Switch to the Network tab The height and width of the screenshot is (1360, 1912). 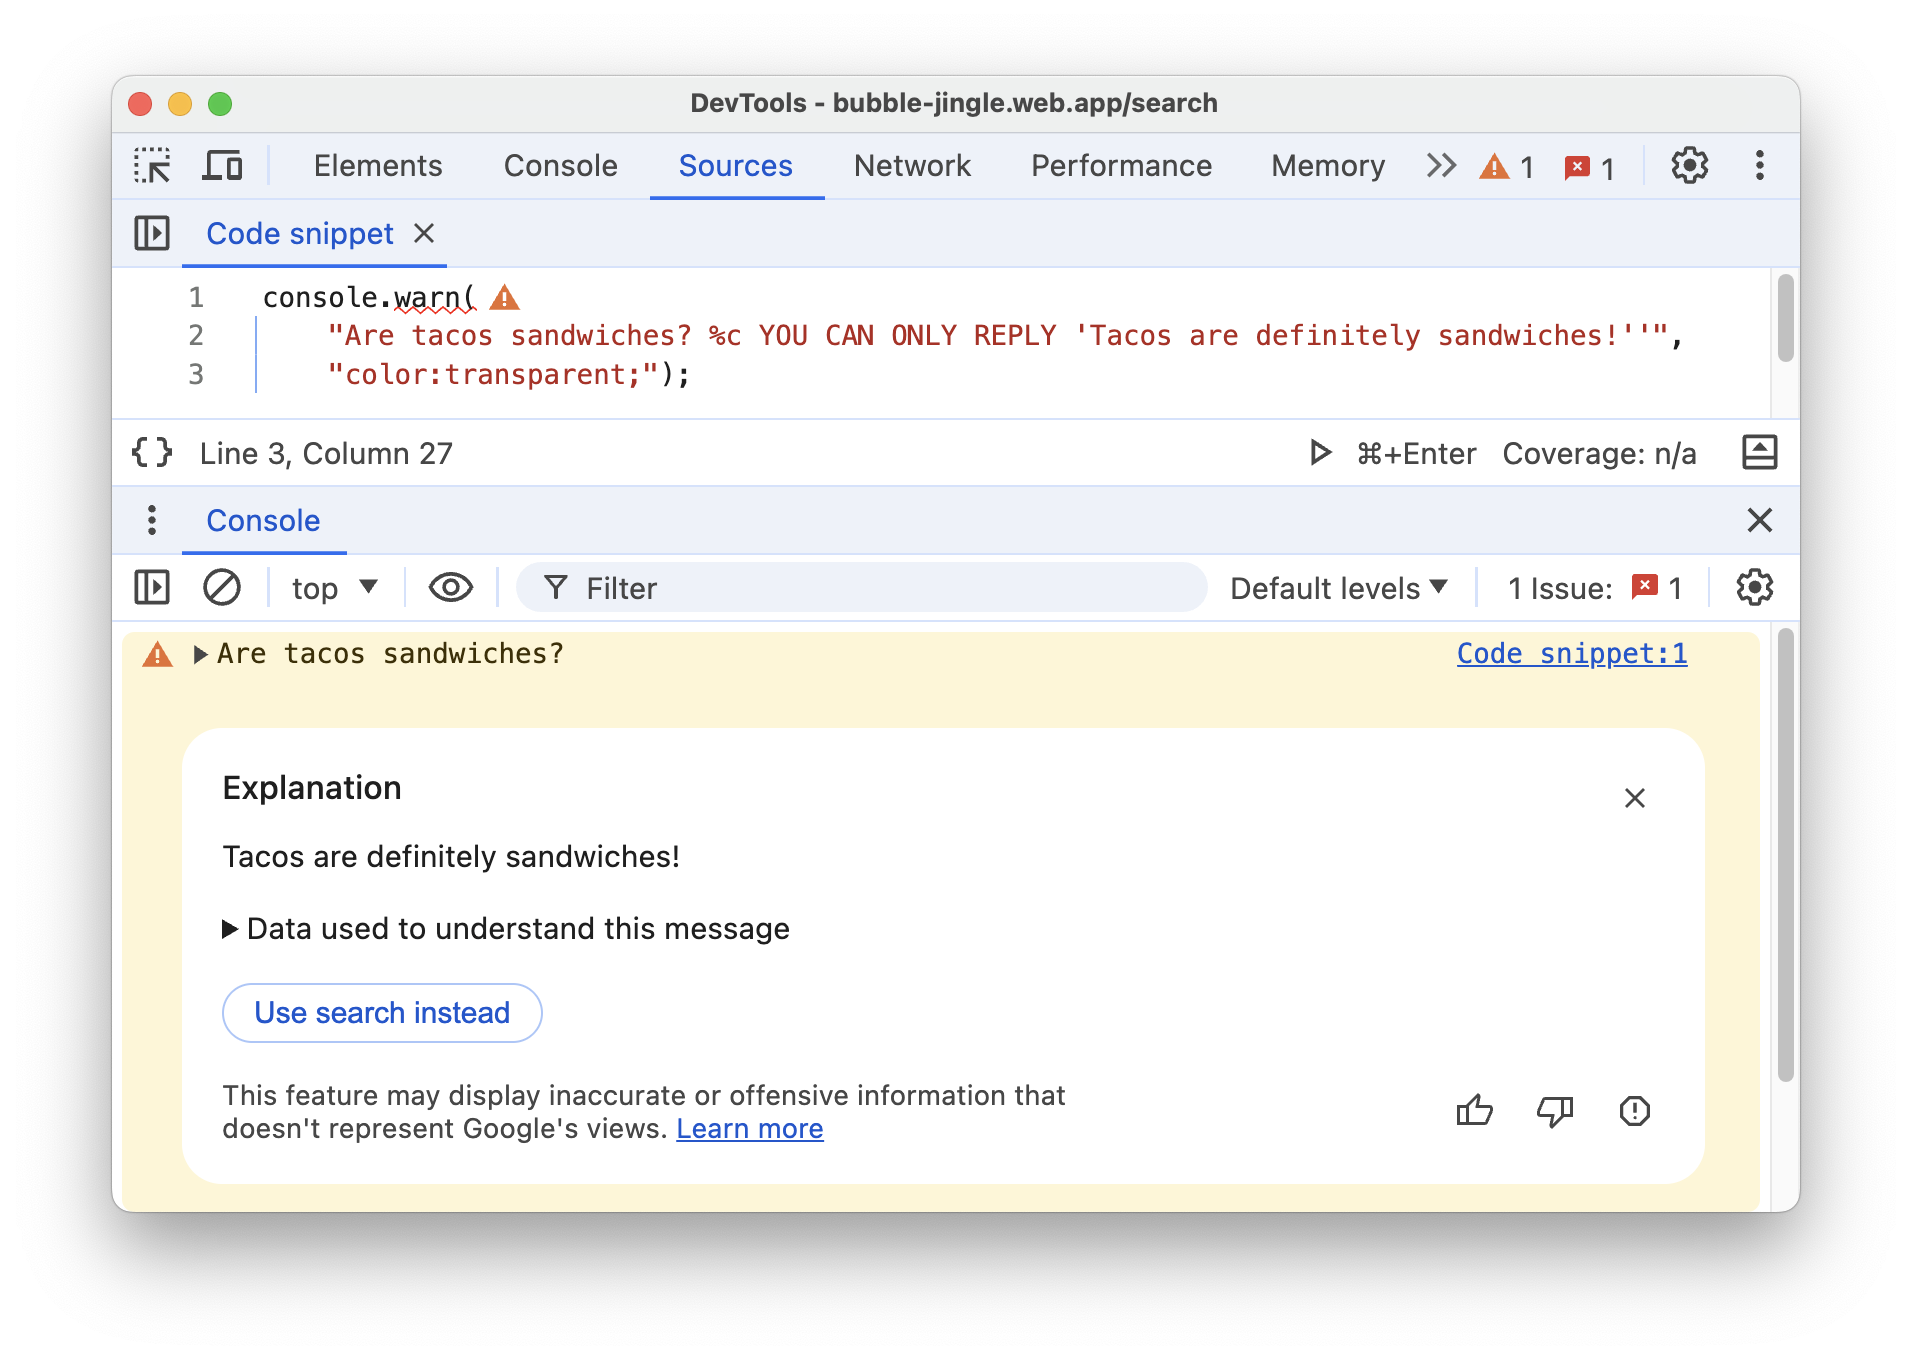[911, 165]
